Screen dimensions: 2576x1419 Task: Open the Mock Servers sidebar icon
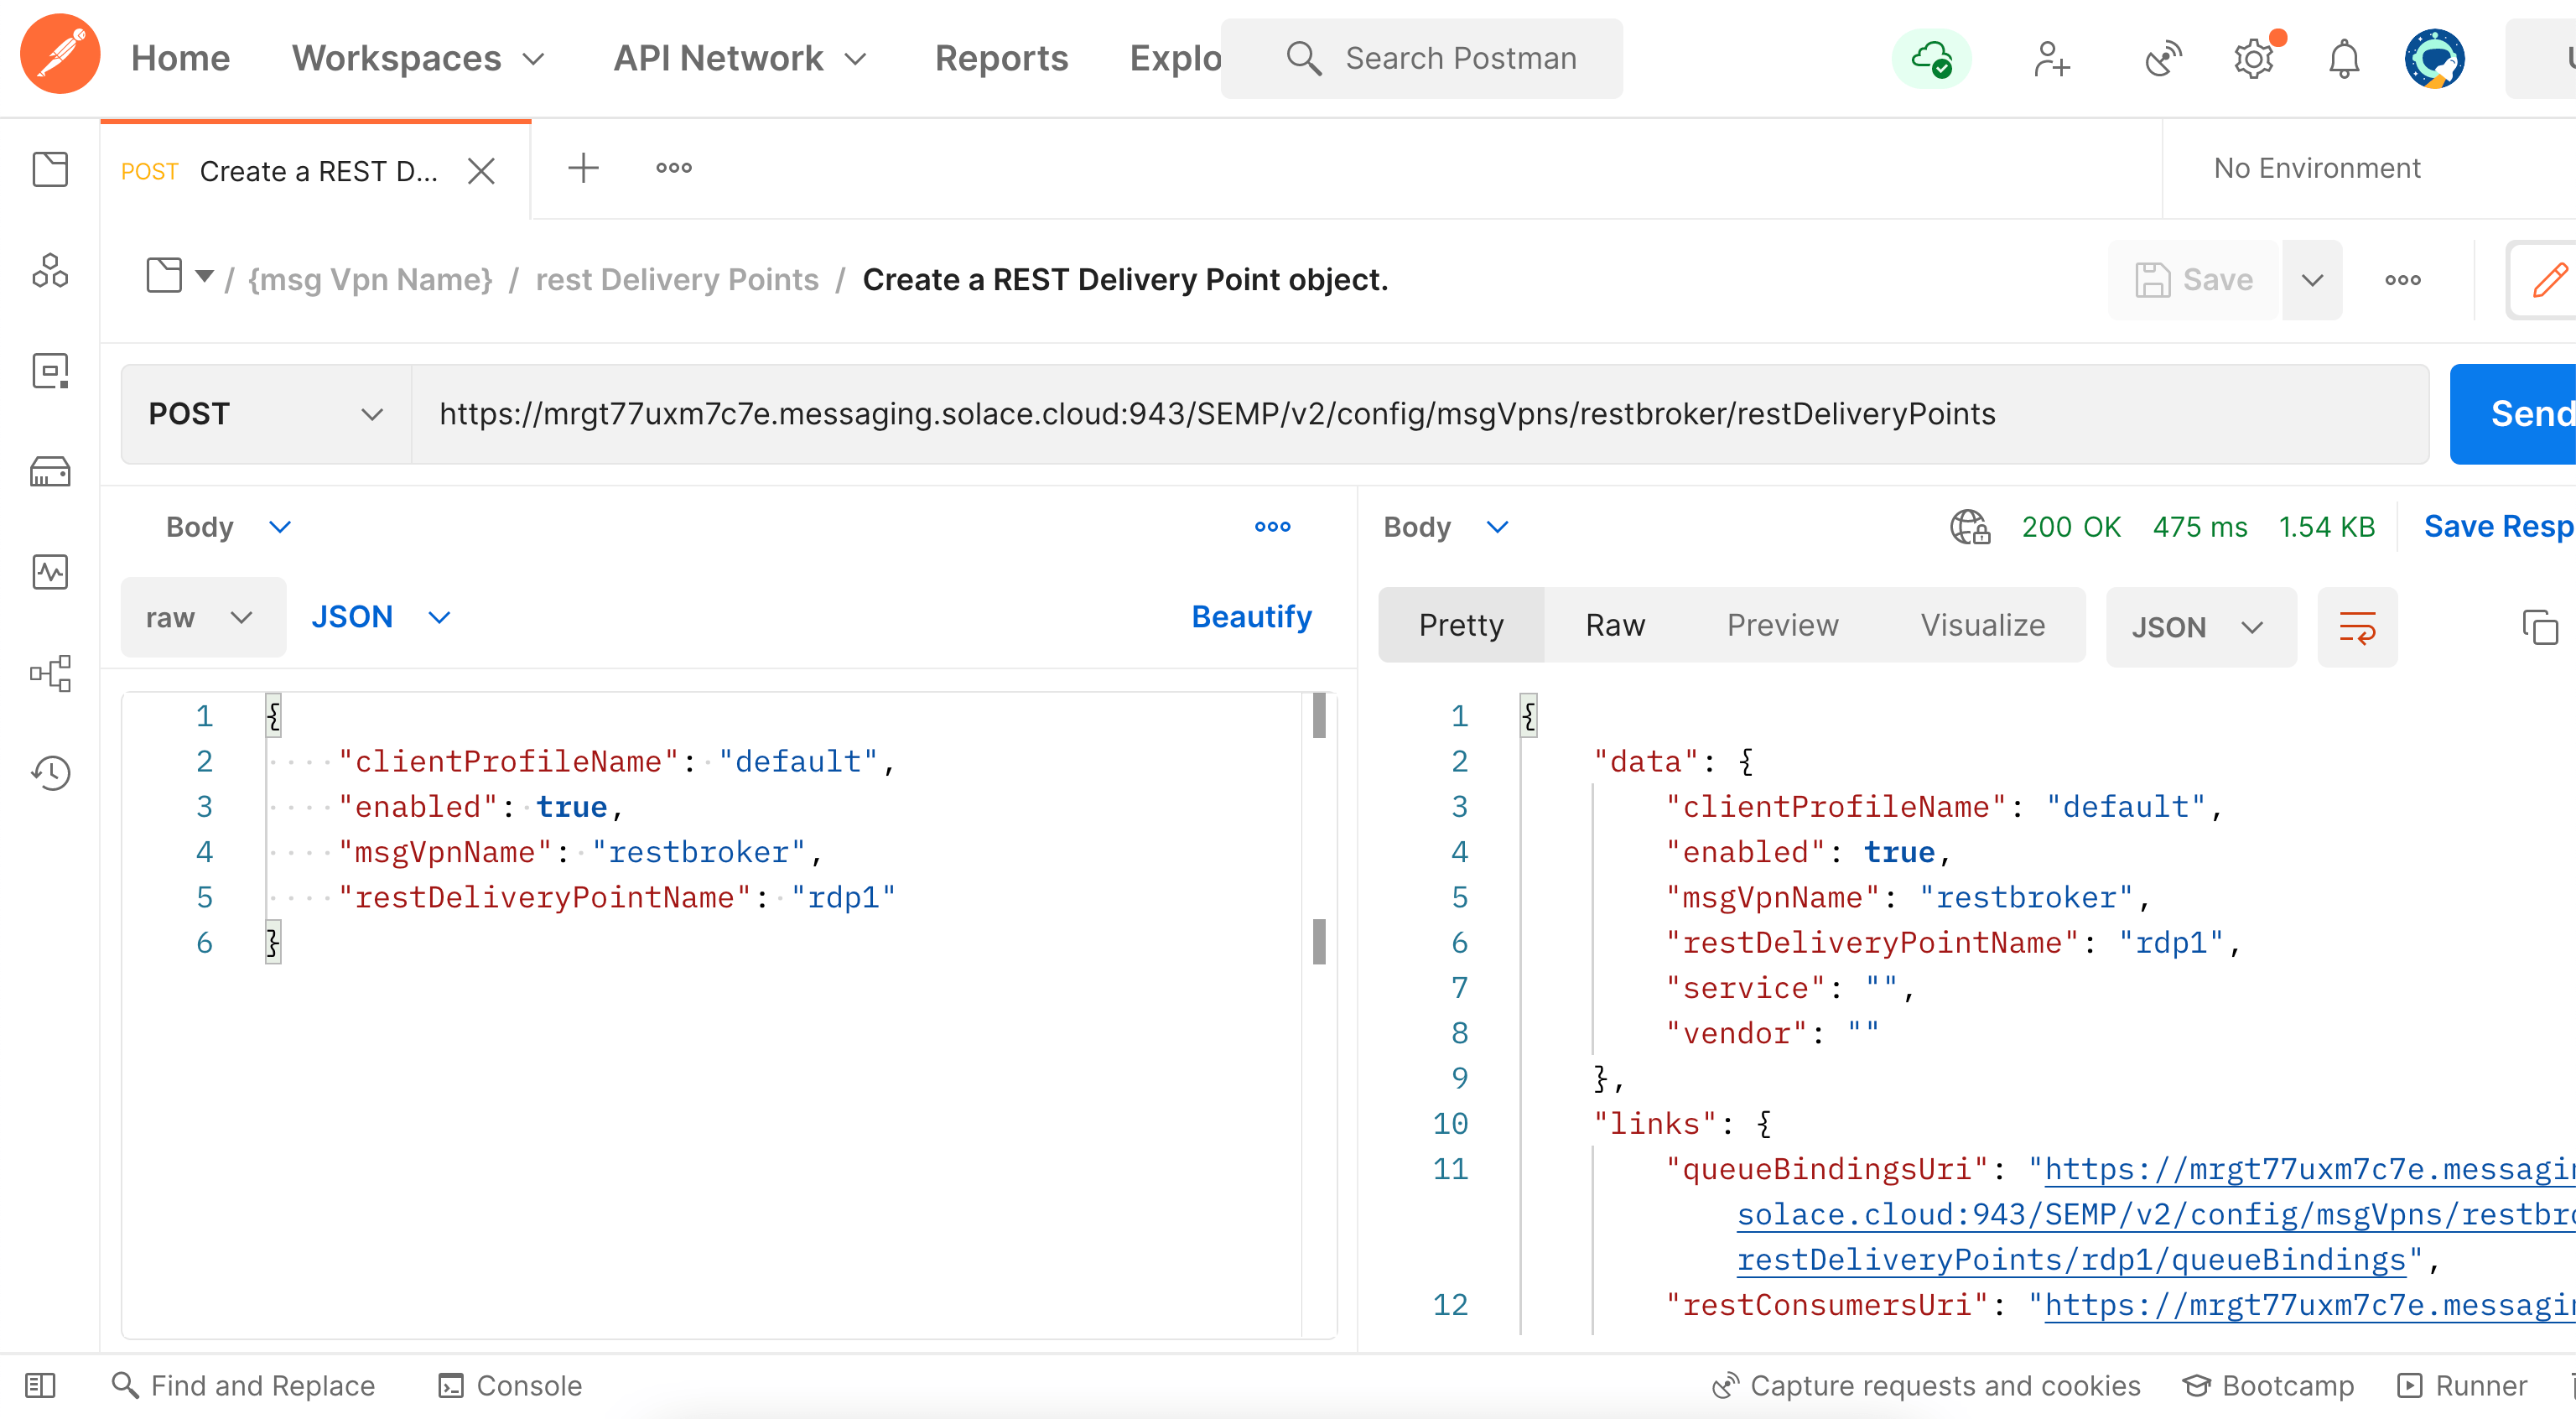(50, 471)
